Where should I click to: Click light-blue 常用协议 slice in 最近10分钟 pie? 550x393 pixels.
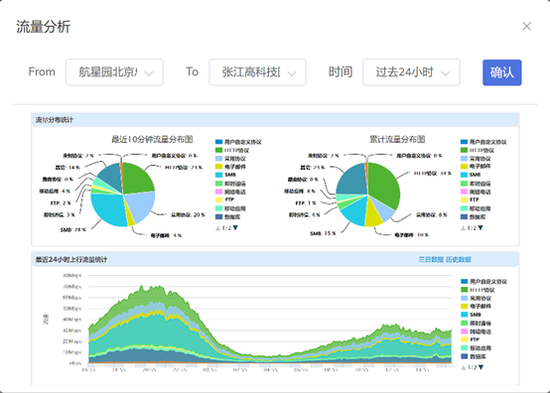(140, 206)
